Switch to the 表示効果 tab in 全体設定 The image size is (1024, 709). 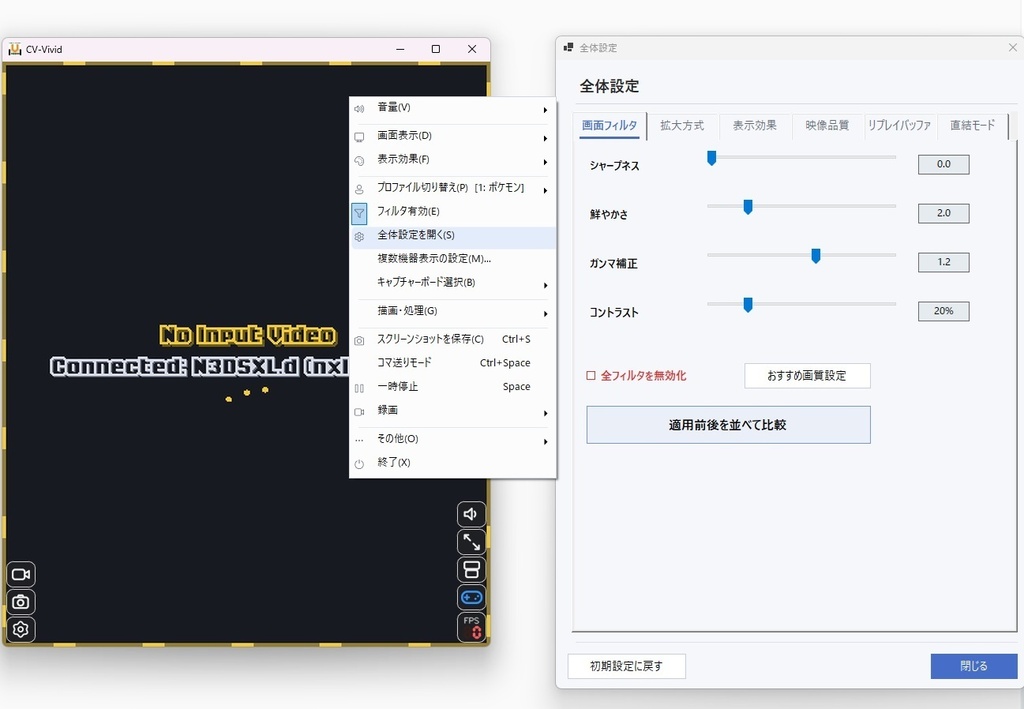tap(755, 126)
